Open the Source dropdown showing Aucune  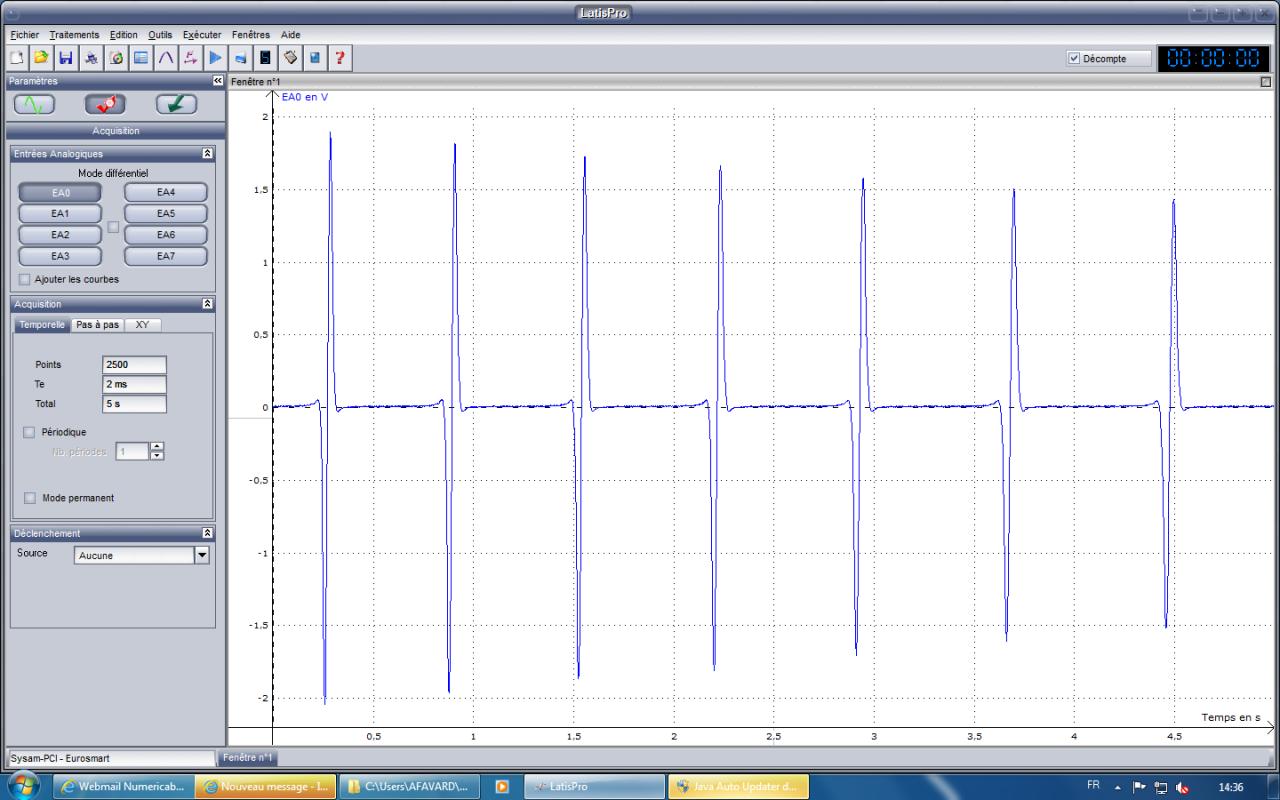coord(202,555)
